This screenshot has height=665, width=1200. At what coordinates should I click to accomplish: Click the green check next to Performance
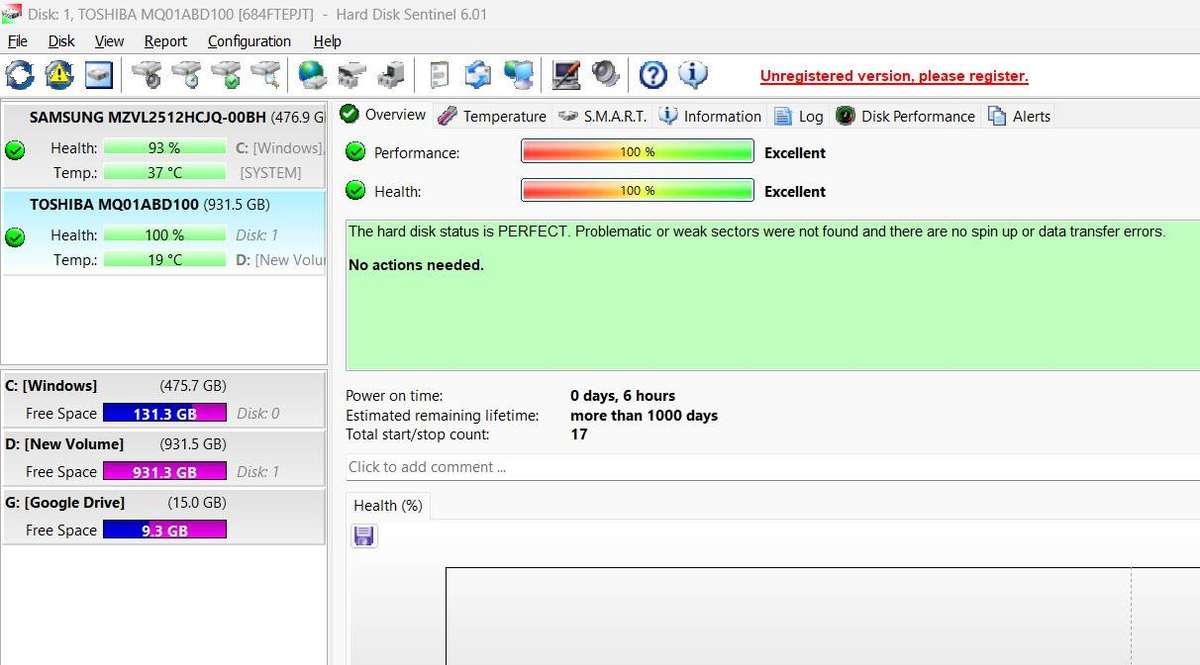355,152
